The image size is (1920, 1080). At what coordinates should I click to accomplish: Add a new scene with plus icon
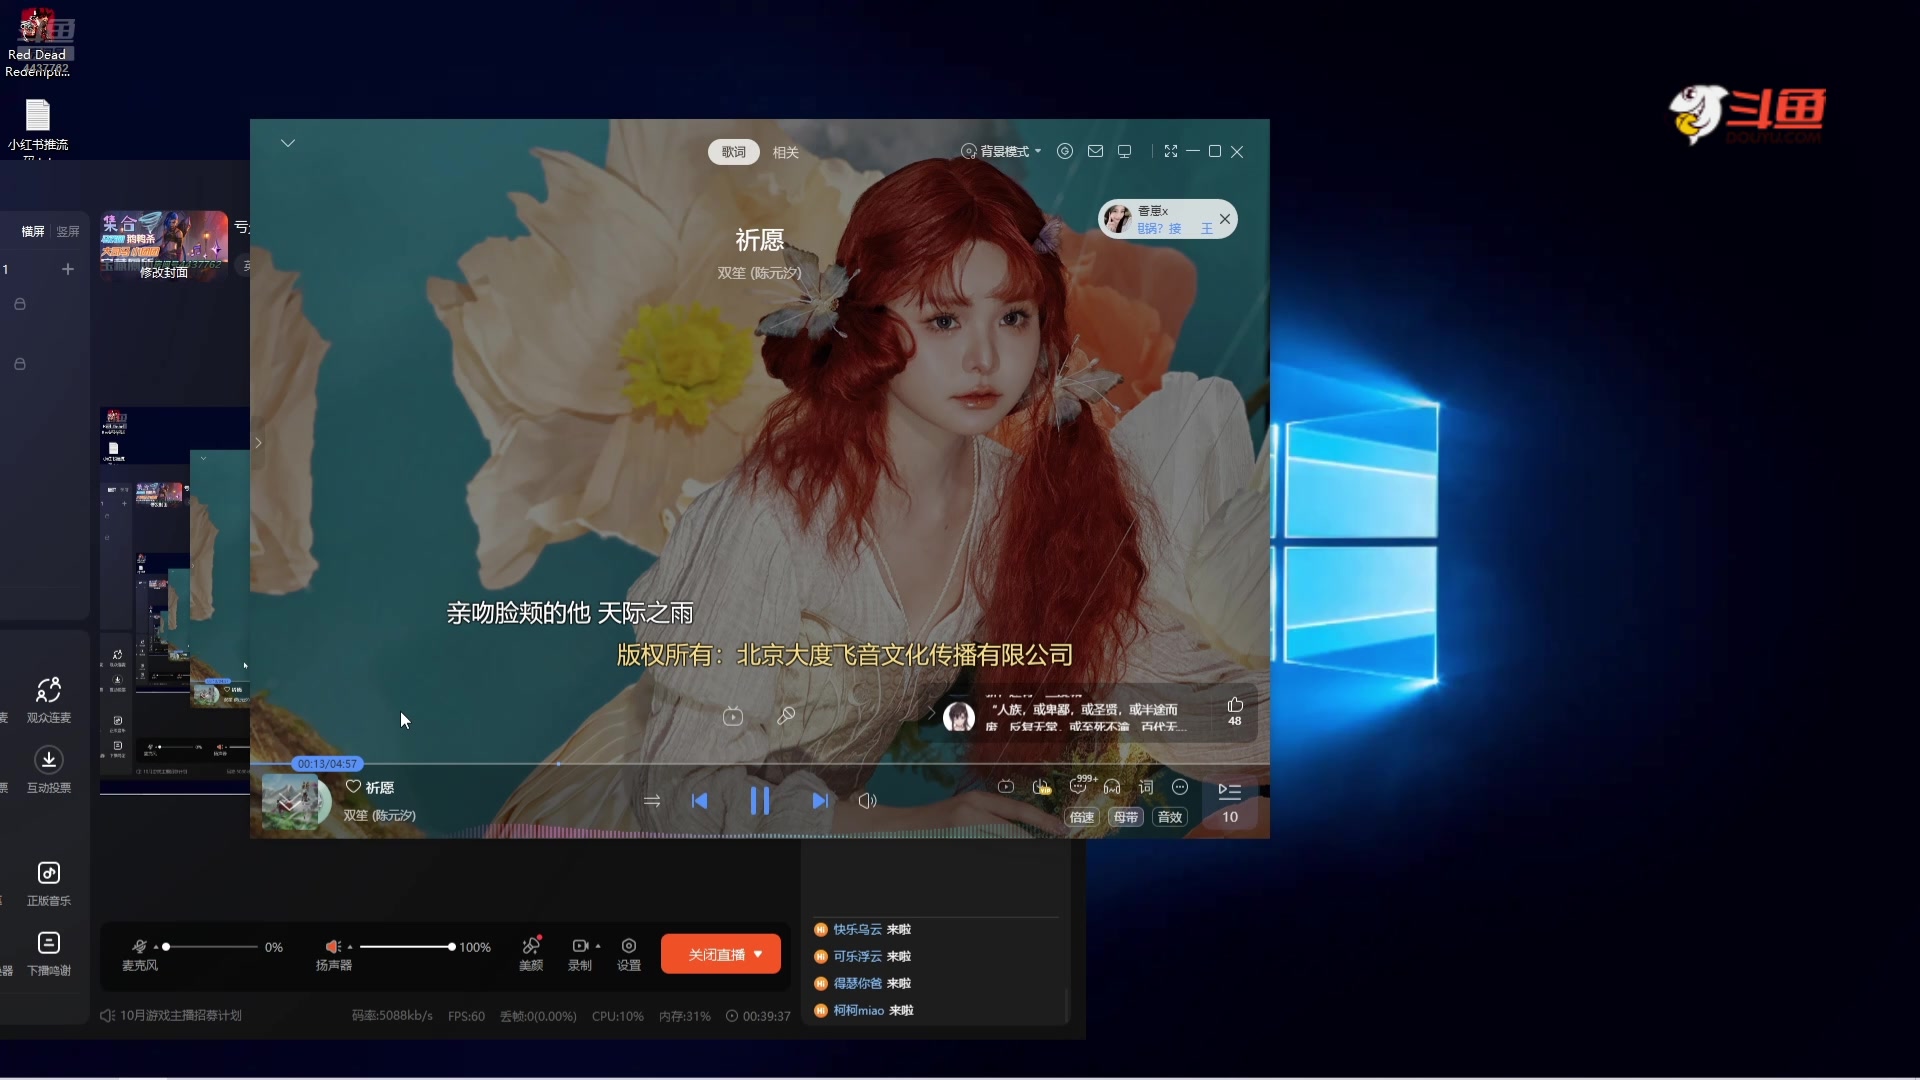click(68, 269)
